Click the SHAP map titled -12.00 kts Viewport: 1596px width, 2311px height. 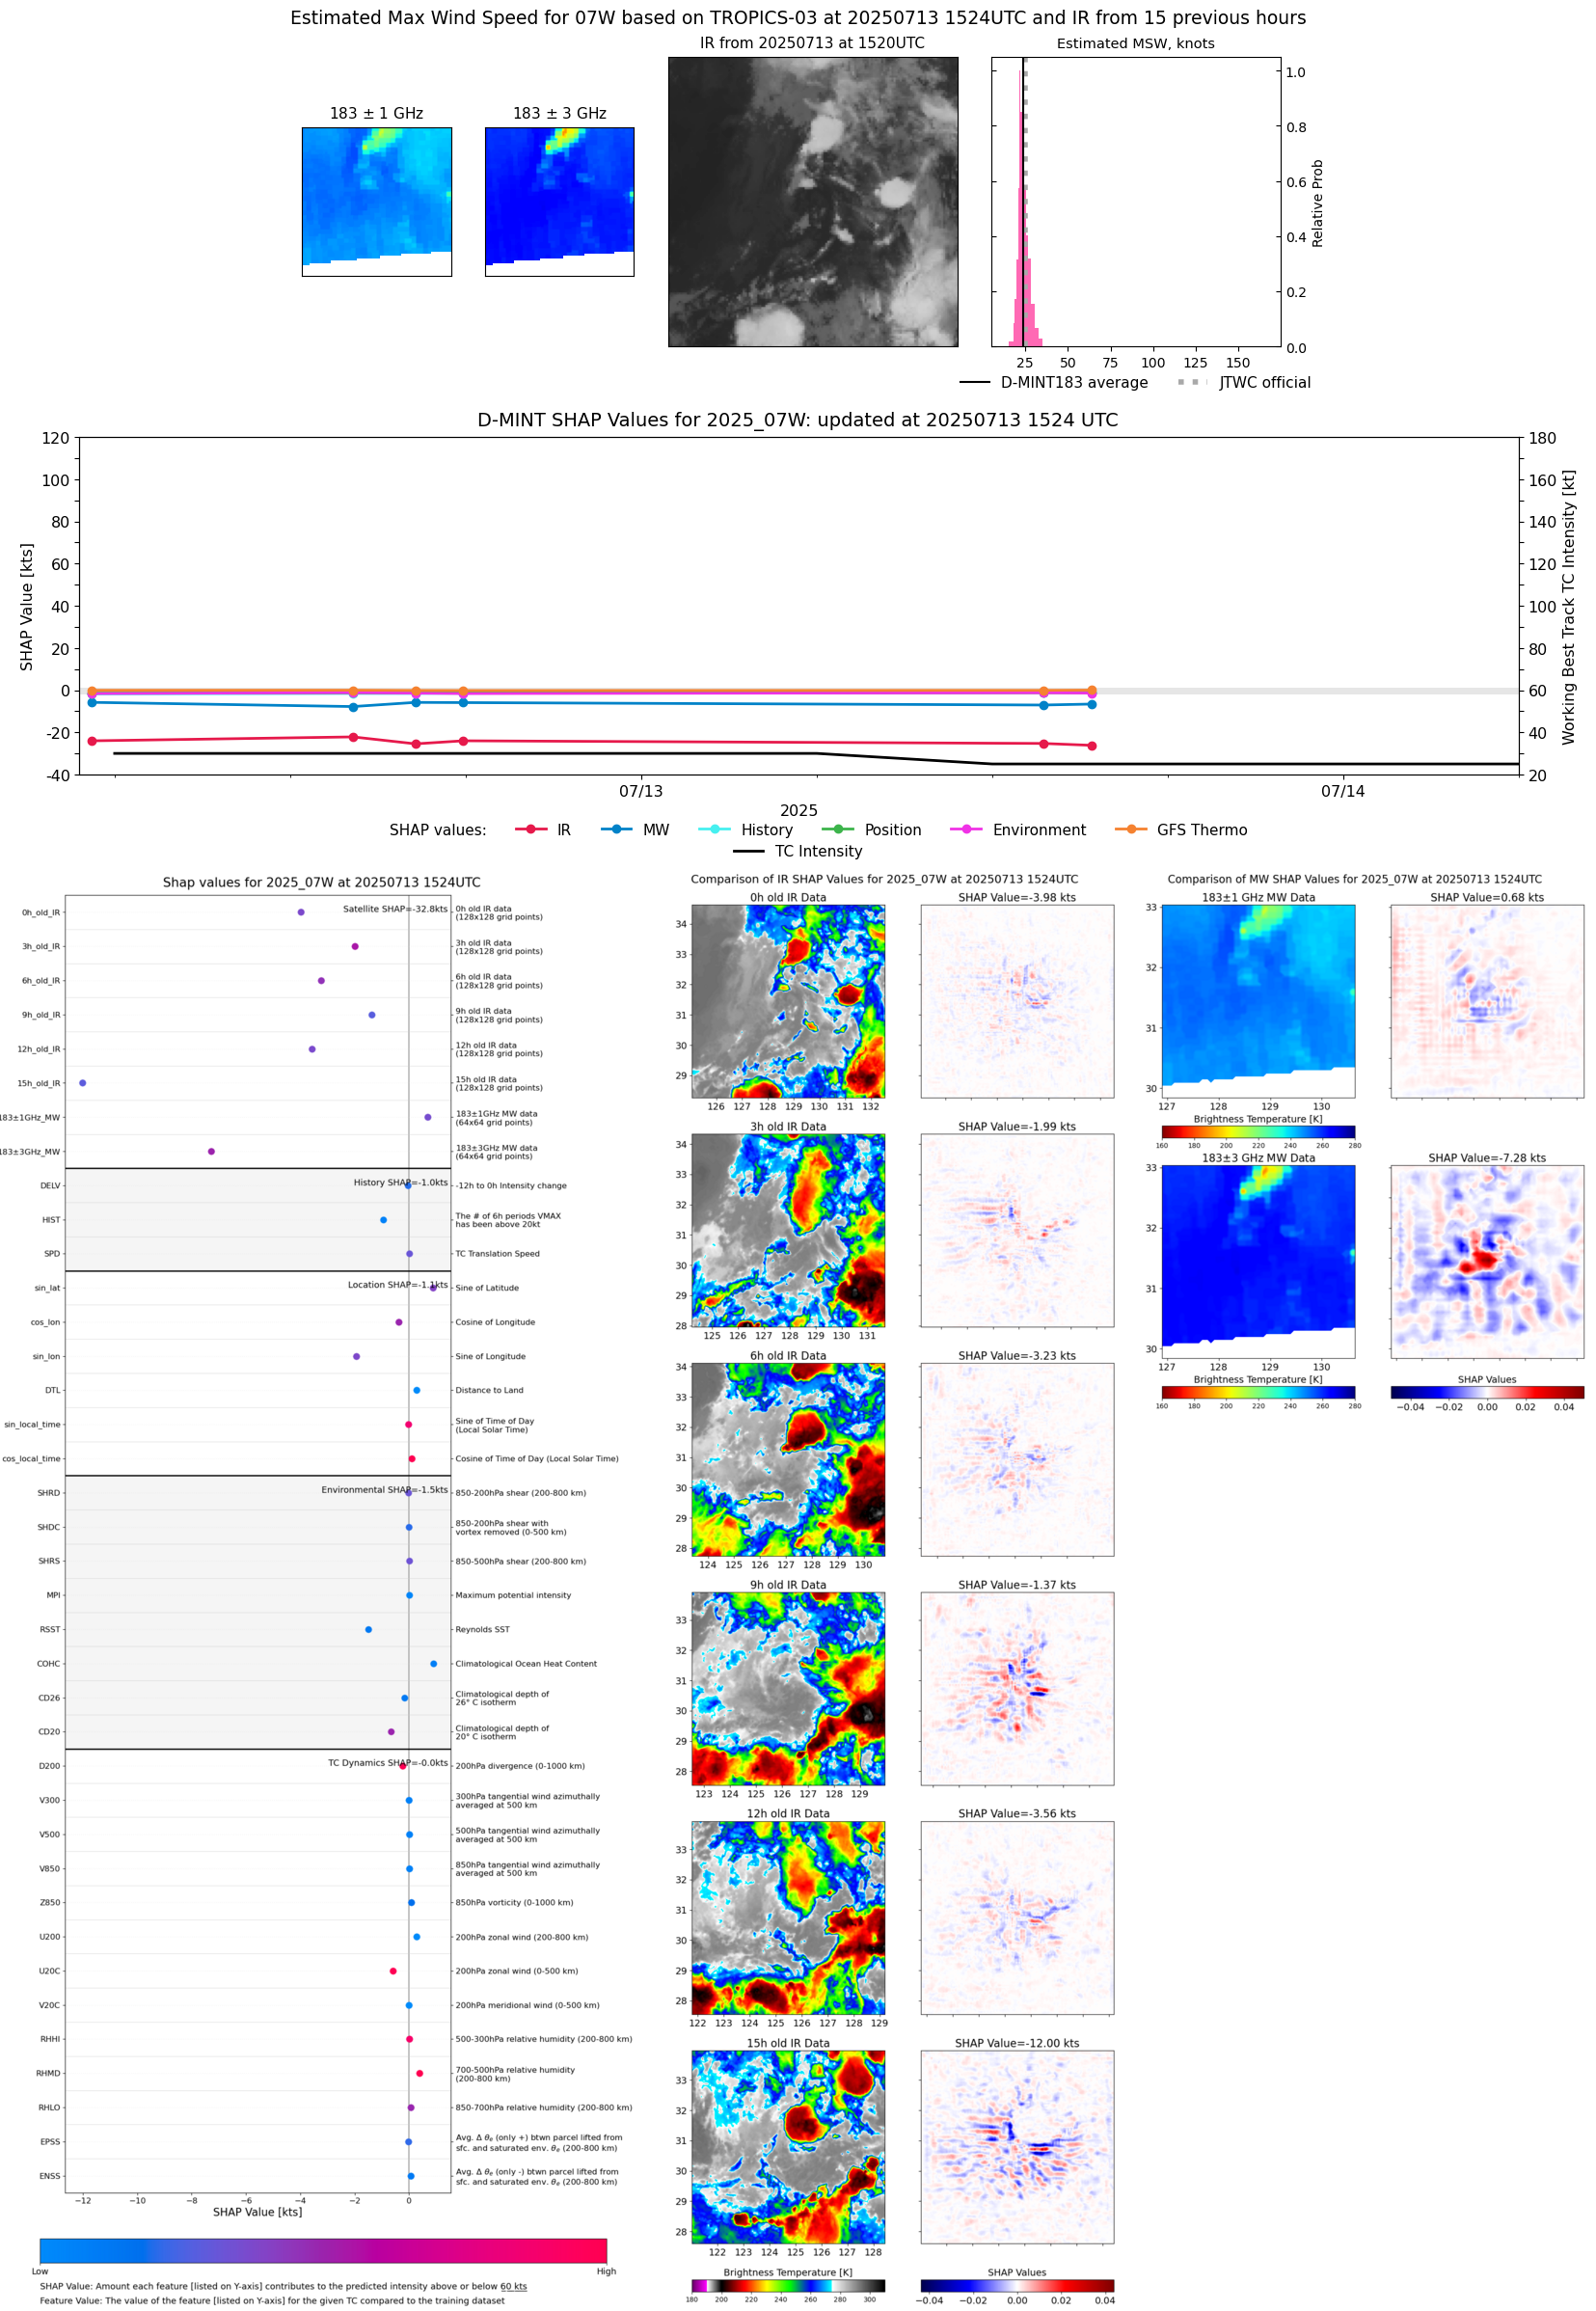click(1017, 2147)
